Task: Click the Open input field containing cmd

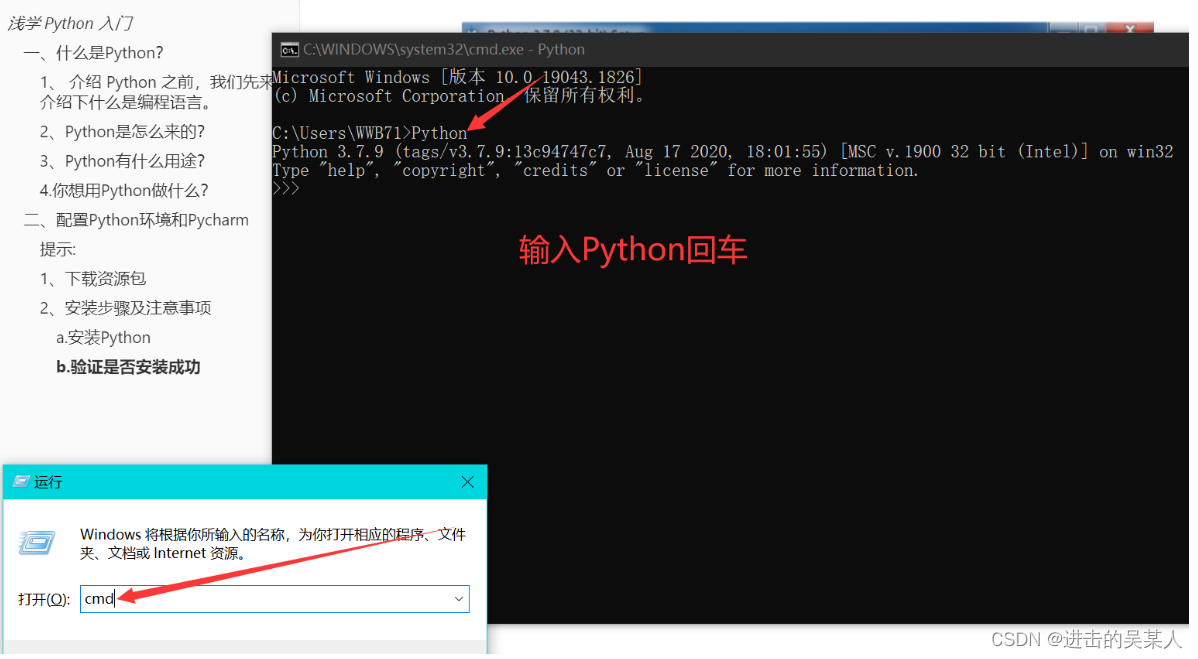Action: click(x=274, y=599)
